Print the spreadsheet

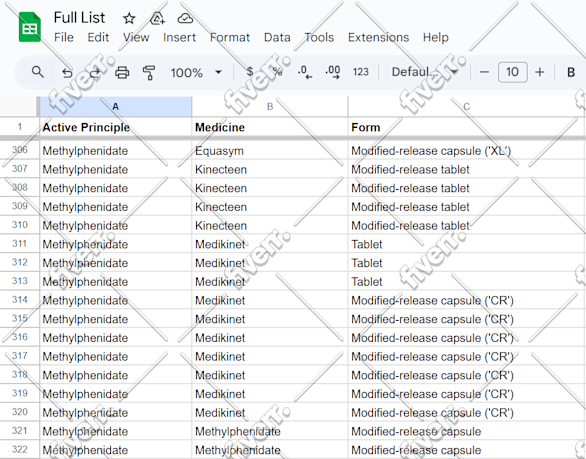coord(122,72)
